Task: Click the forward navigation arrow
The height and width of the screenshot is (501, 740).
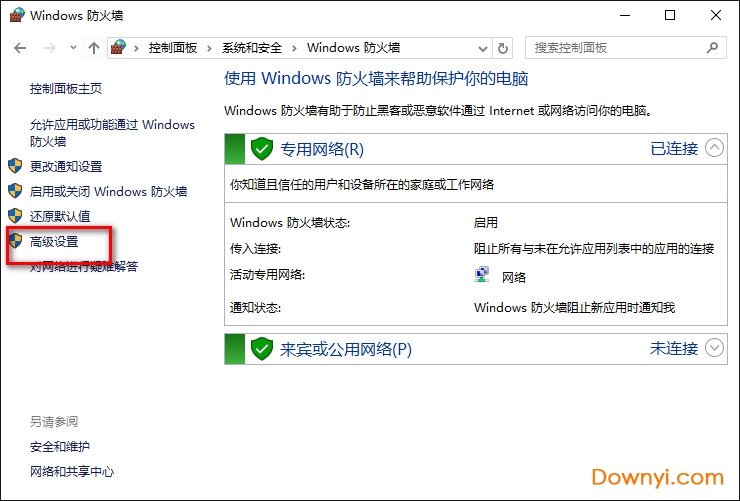Action: [50, 47]
